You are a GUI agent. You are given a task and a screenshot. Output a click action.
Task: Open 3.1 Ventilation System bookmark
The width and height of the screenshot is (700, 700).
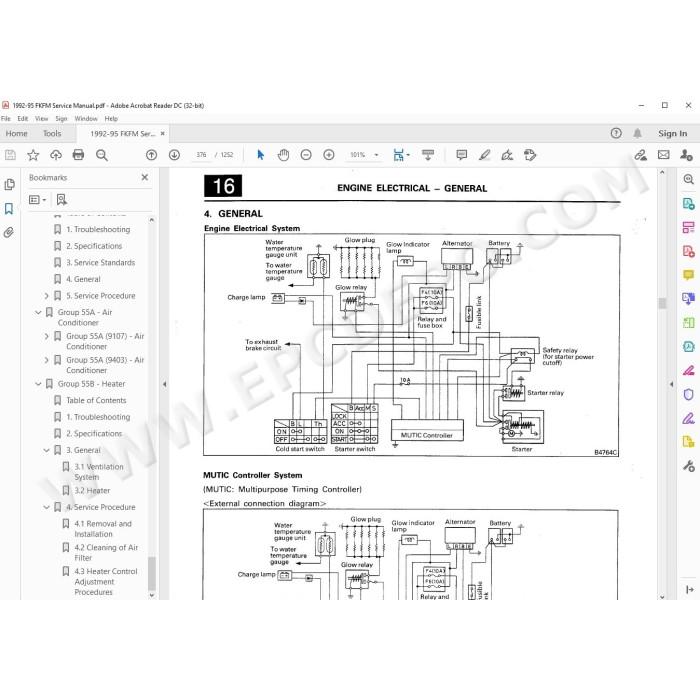pyautogui.click(x=99, y=472)
